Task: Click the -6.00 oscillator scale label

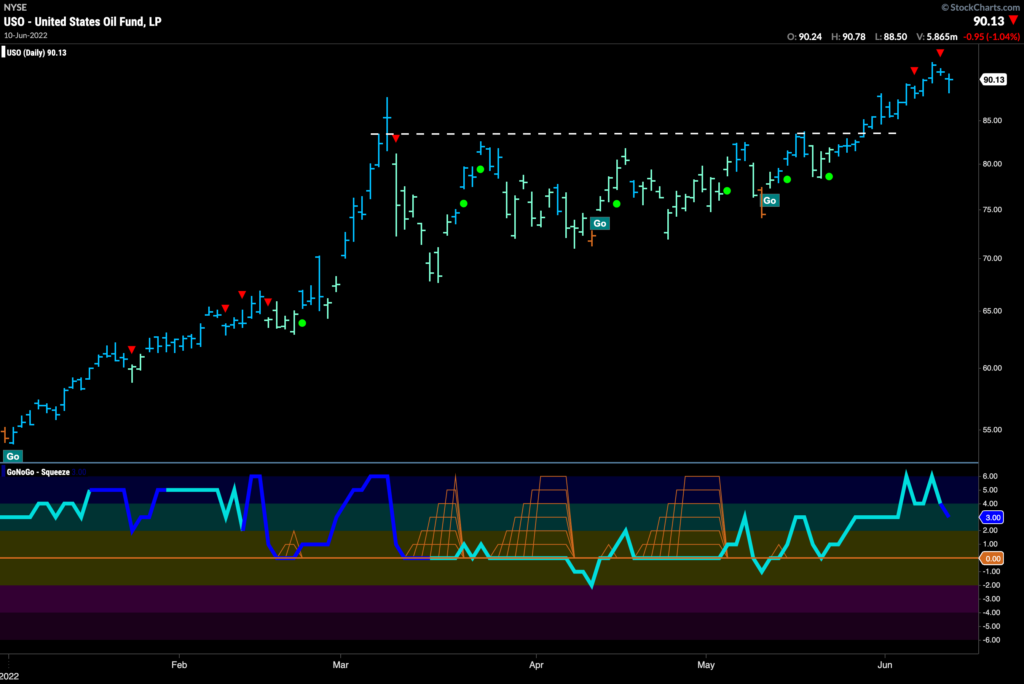Action: coord(990,640)
